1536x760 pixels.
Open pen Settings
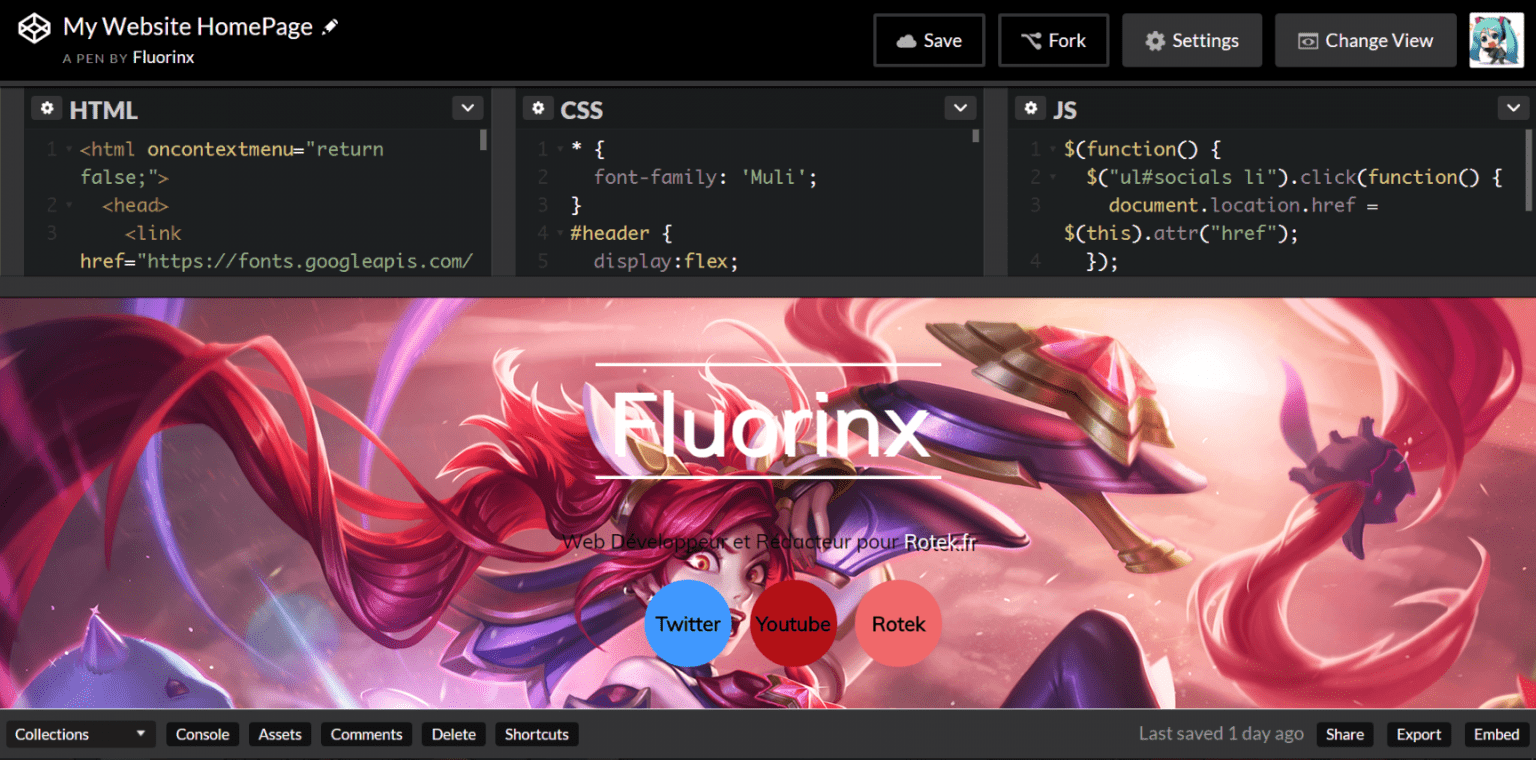(1192, 41)
